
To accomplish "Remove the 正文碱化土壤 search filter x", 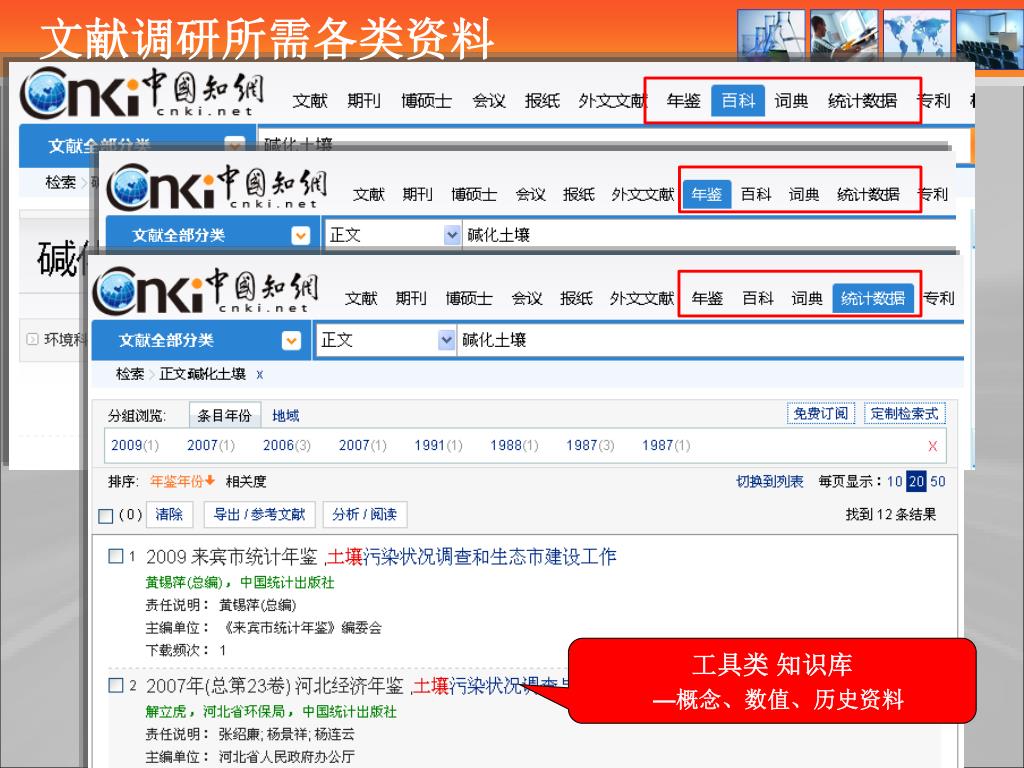I will coord(260,375).
